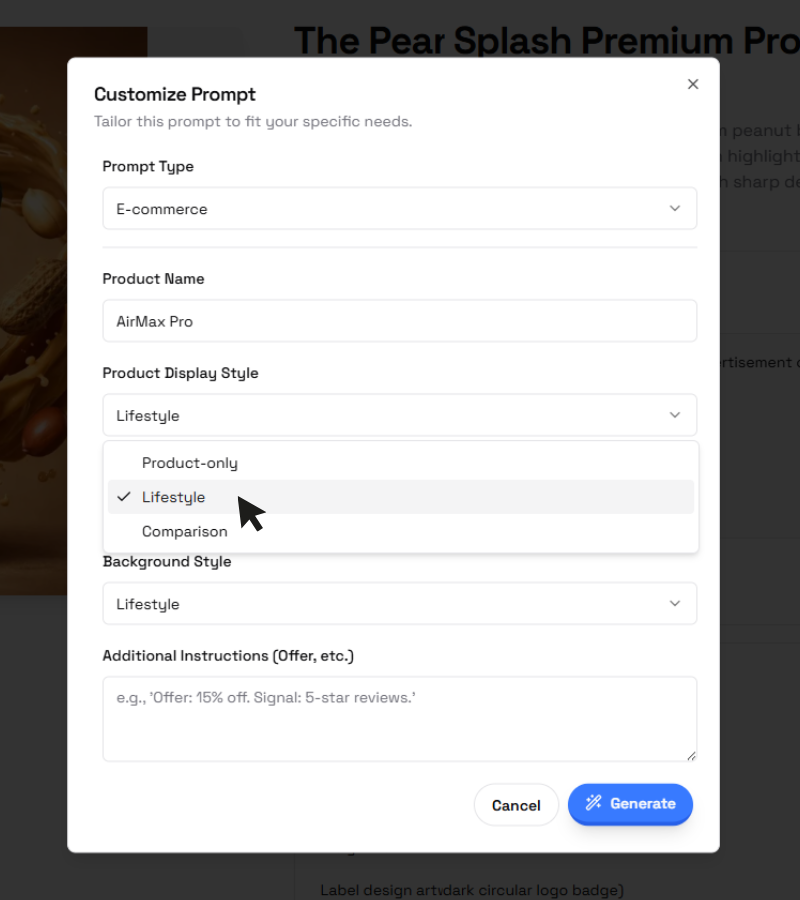
Task: Click the Product Name input field
Action: pyautogui.click(x=400, y=321)
